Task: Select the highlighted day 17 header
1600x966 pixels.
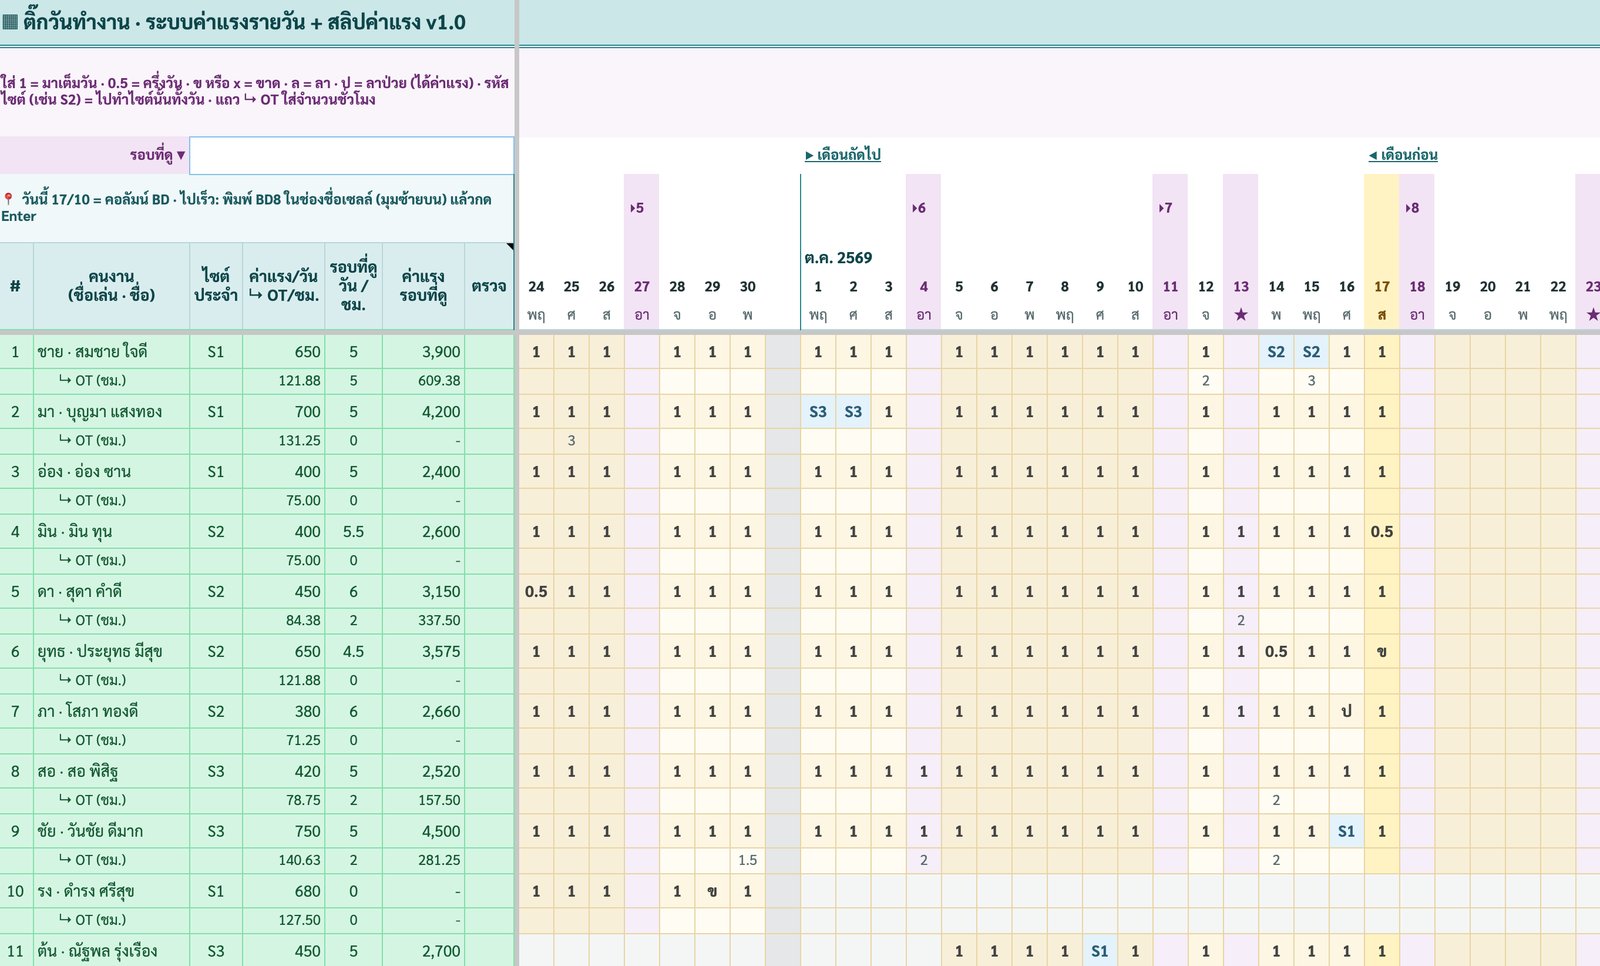Action: [1382, 286]
